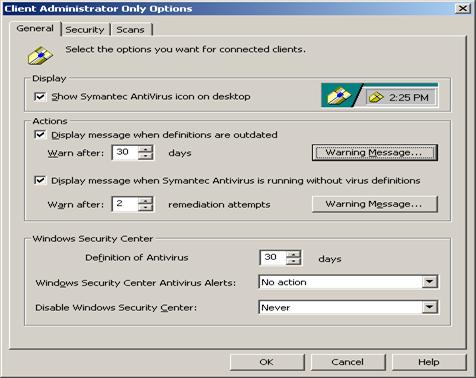Click the 'Windows Security Center Antivirus Alerts:' label
The width and height of the screenshot is (476, 378).
(136, 283)
